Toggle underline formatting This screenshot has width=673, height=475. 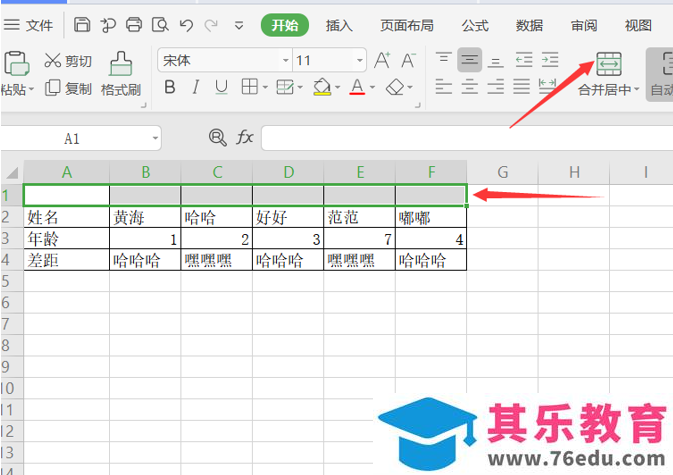click(x=221, y=88)
